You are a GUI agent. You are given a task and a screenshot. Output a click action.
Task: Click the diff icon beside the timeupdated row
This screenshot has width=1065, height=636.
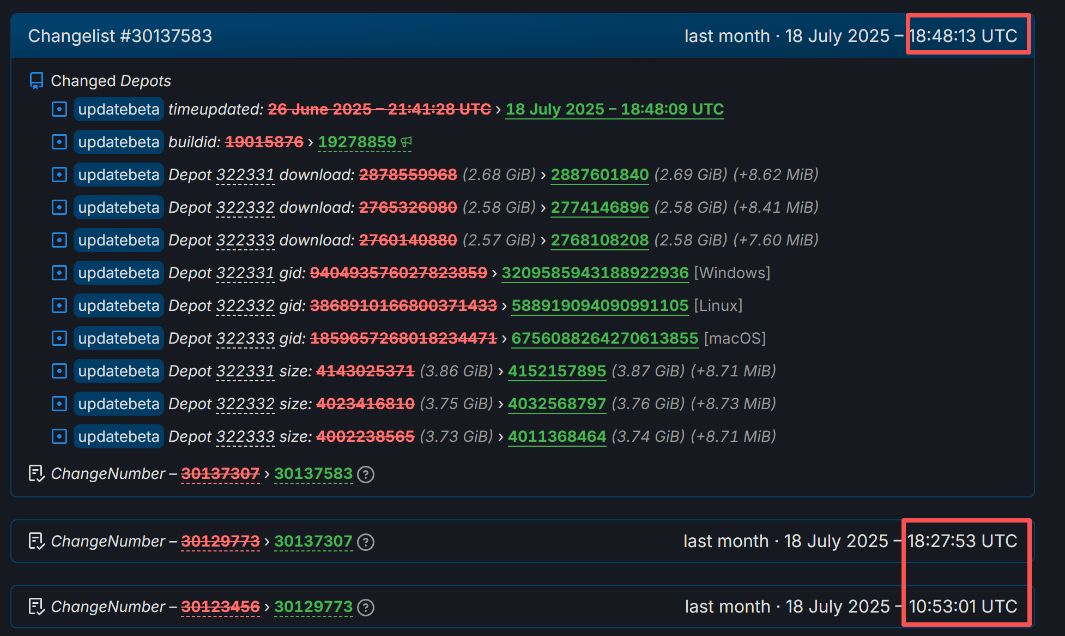59,109
